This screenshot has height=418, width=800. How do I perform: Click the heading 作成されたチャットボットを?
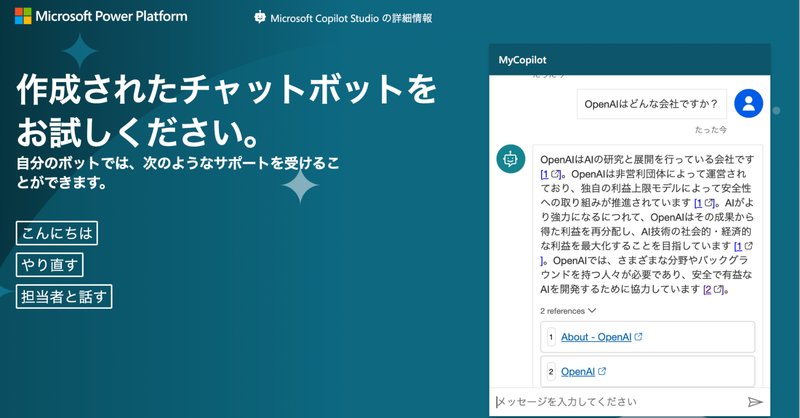coord(227,90)
